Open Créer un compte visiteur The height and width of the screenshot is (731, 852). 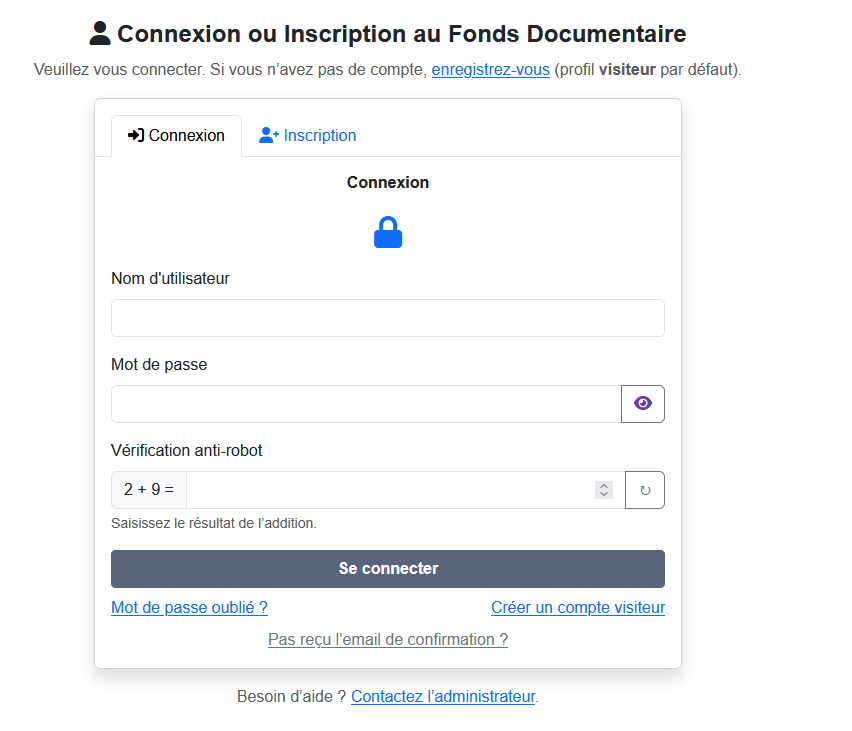point(577,607)
